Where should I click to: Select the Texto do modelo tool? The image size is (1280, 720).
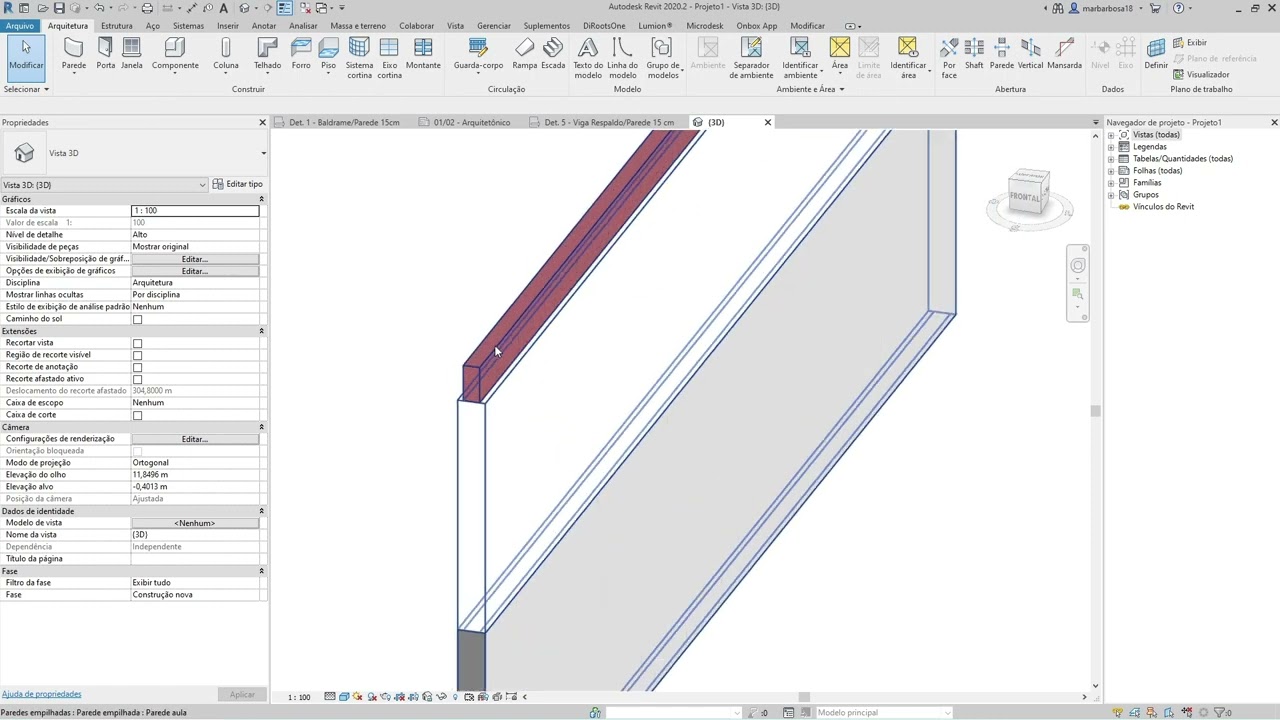click(588, 58)
